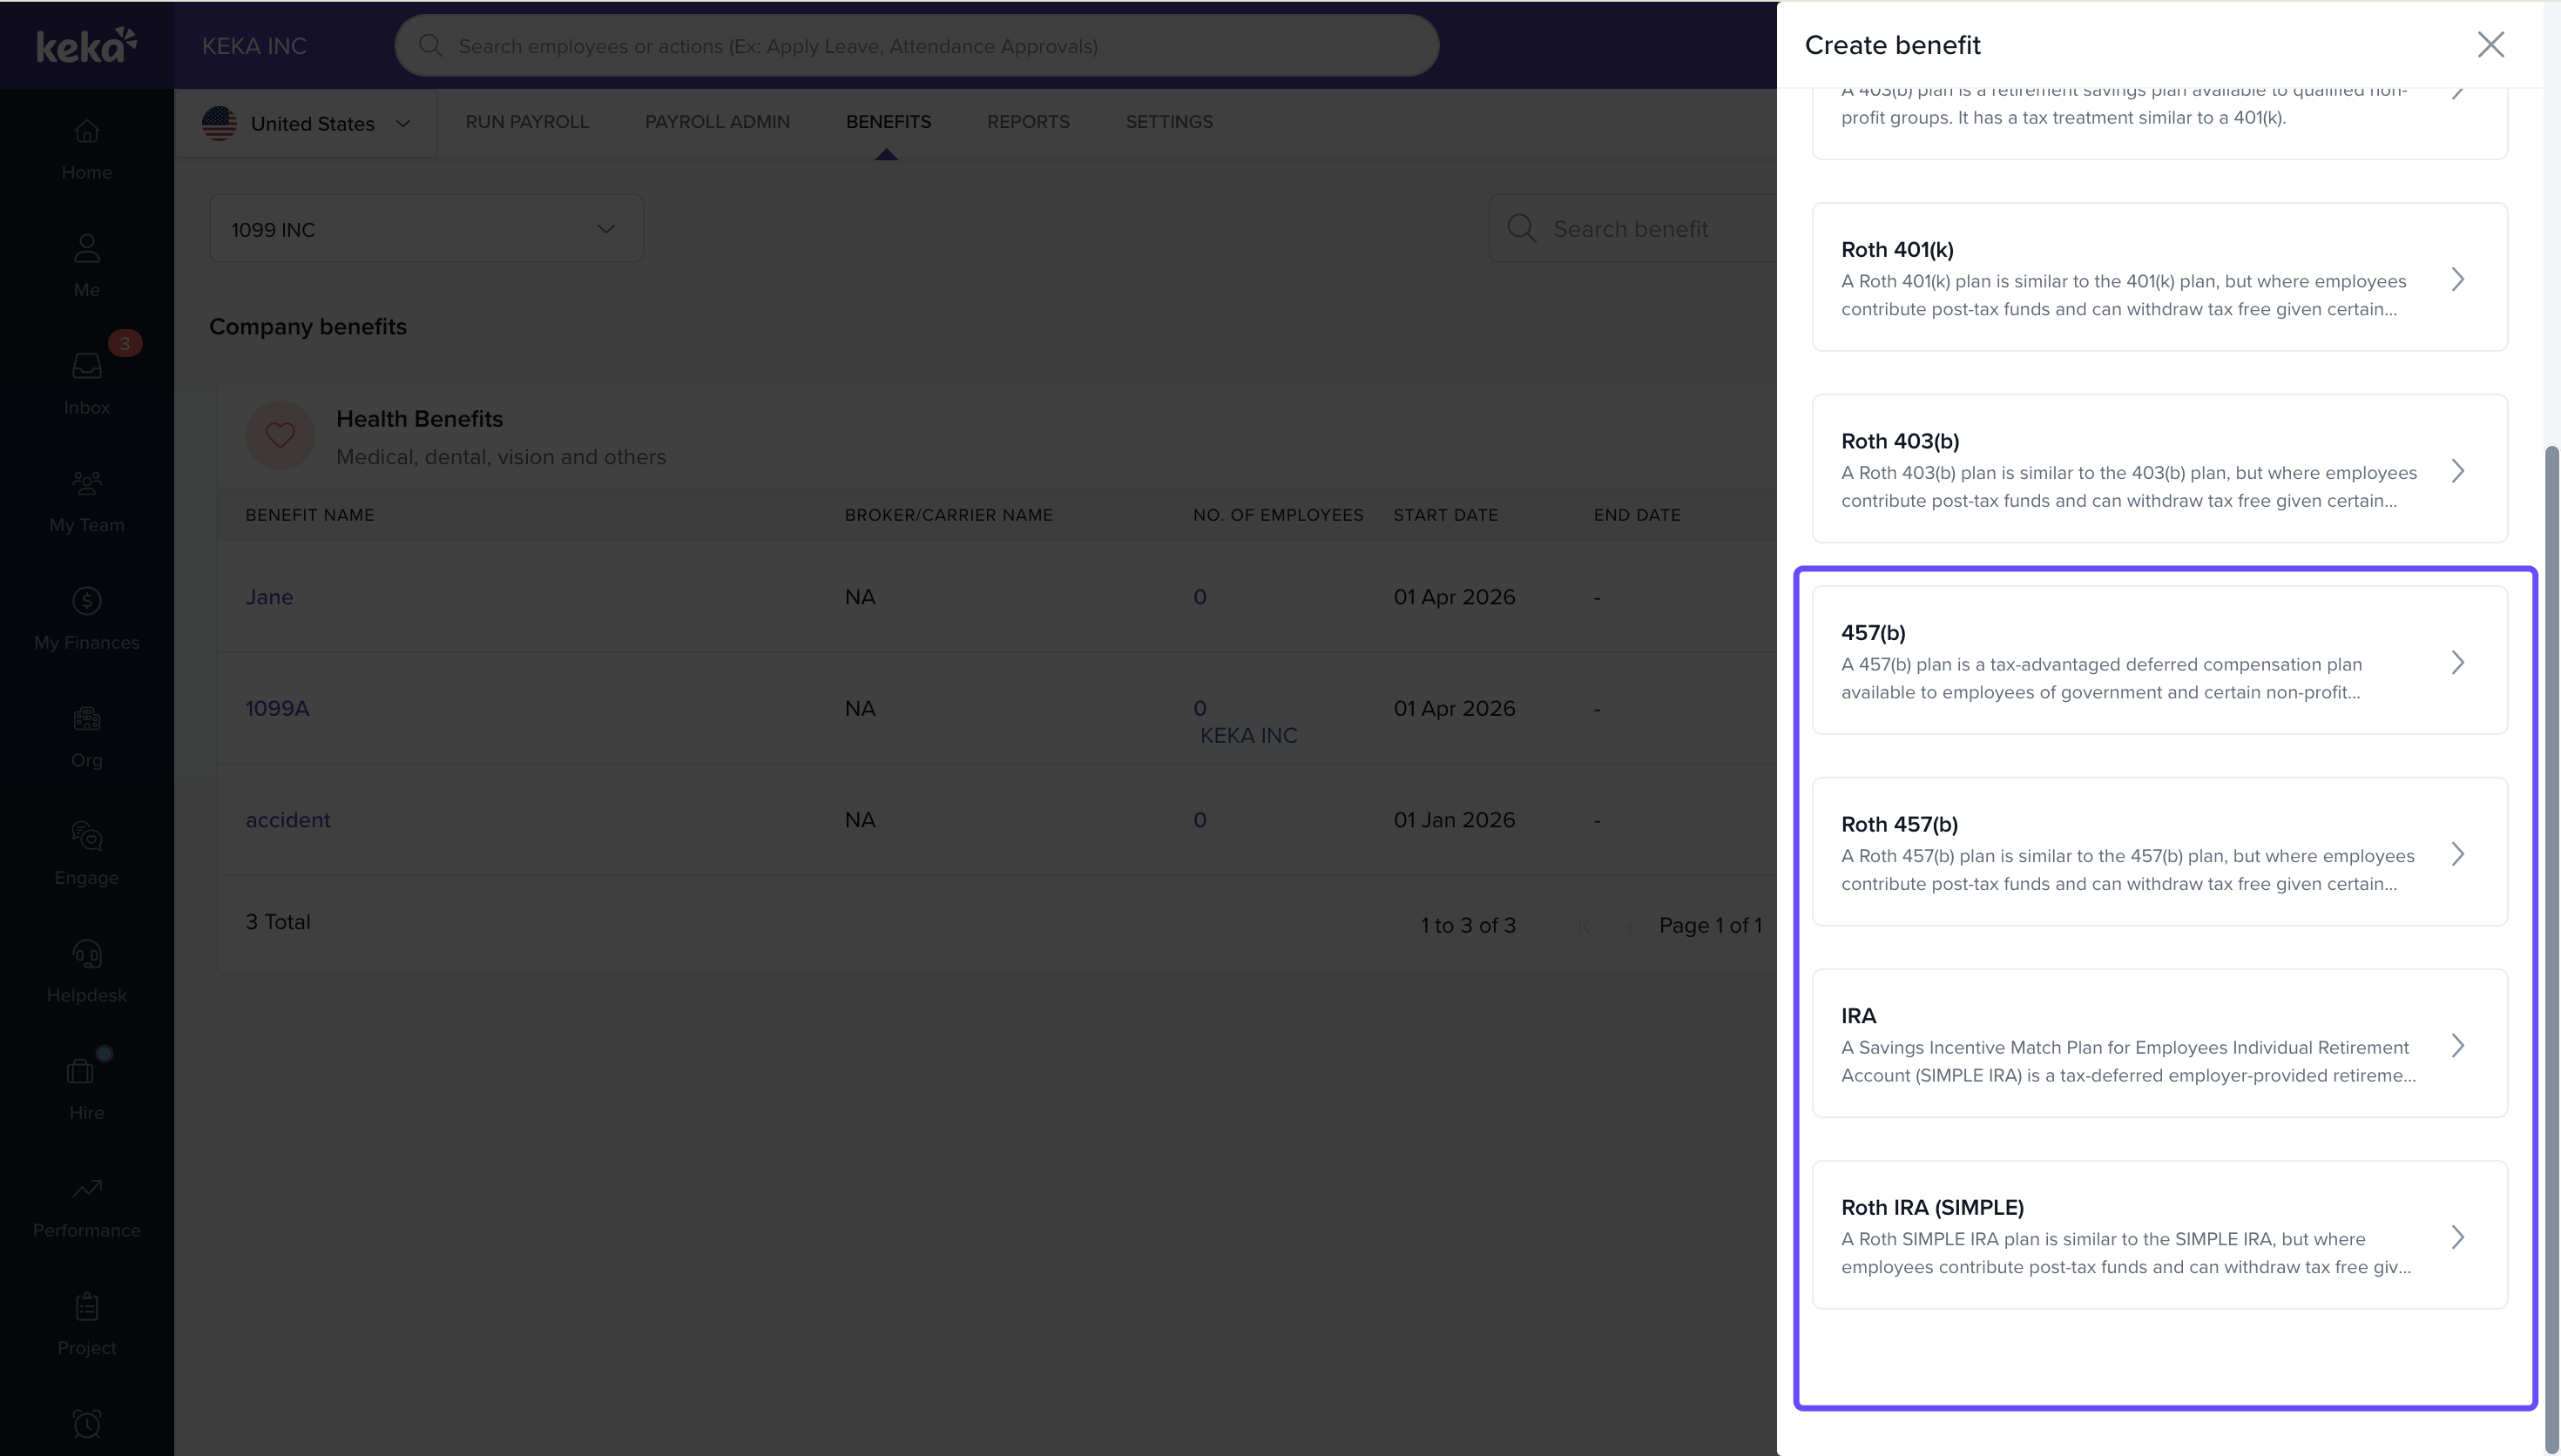Expand the Roth 401(k) benefit option

point(2457,279)
